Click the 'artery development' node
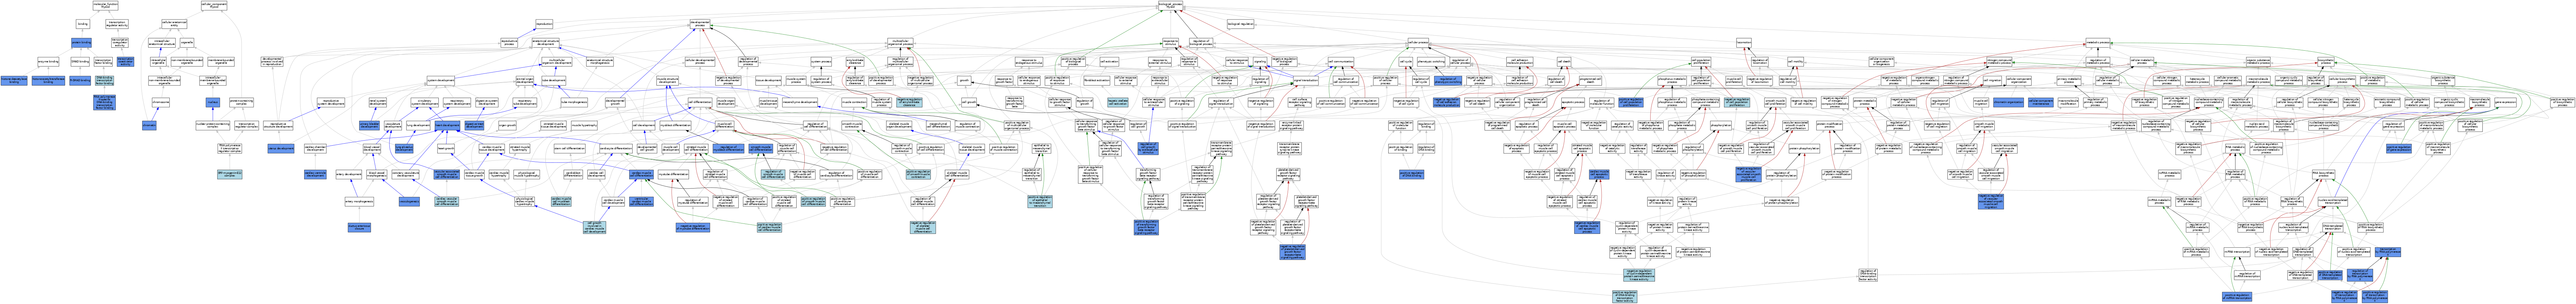The width and height of the screenshot is (2576, 304). coord(348,174)
